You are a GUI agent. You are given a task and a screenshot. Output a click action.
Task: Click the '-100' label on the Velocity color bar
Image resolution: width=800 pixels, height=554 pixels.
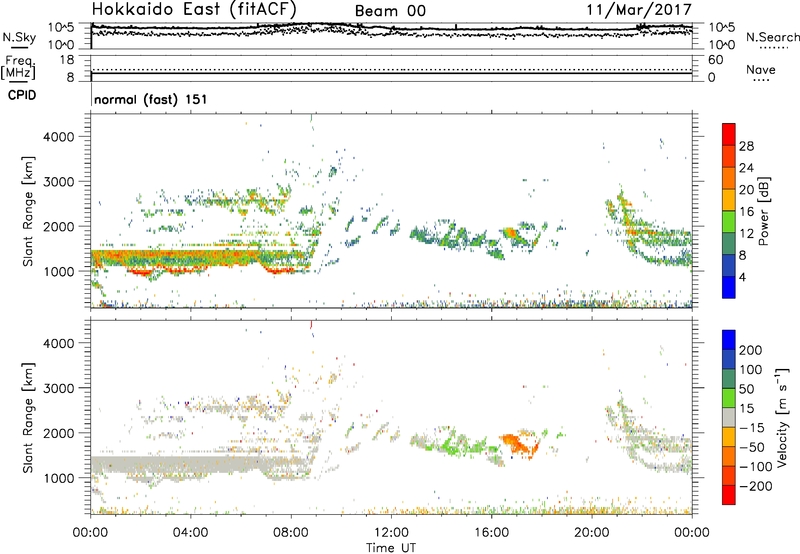tap(755, 466)
